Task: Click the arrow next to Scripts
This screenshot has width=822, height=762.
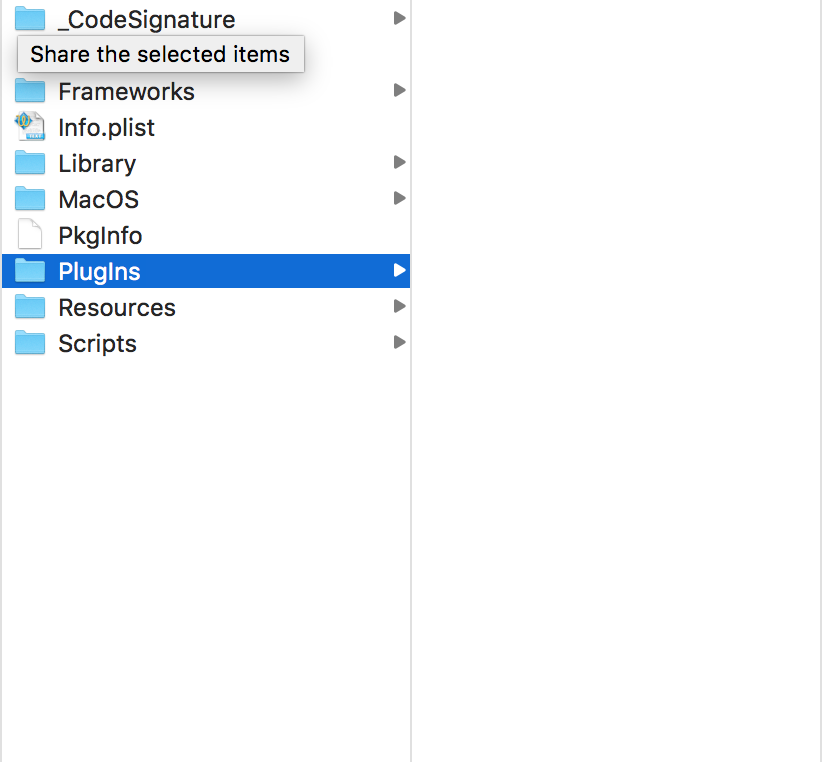Action: [x=399, y=342]
